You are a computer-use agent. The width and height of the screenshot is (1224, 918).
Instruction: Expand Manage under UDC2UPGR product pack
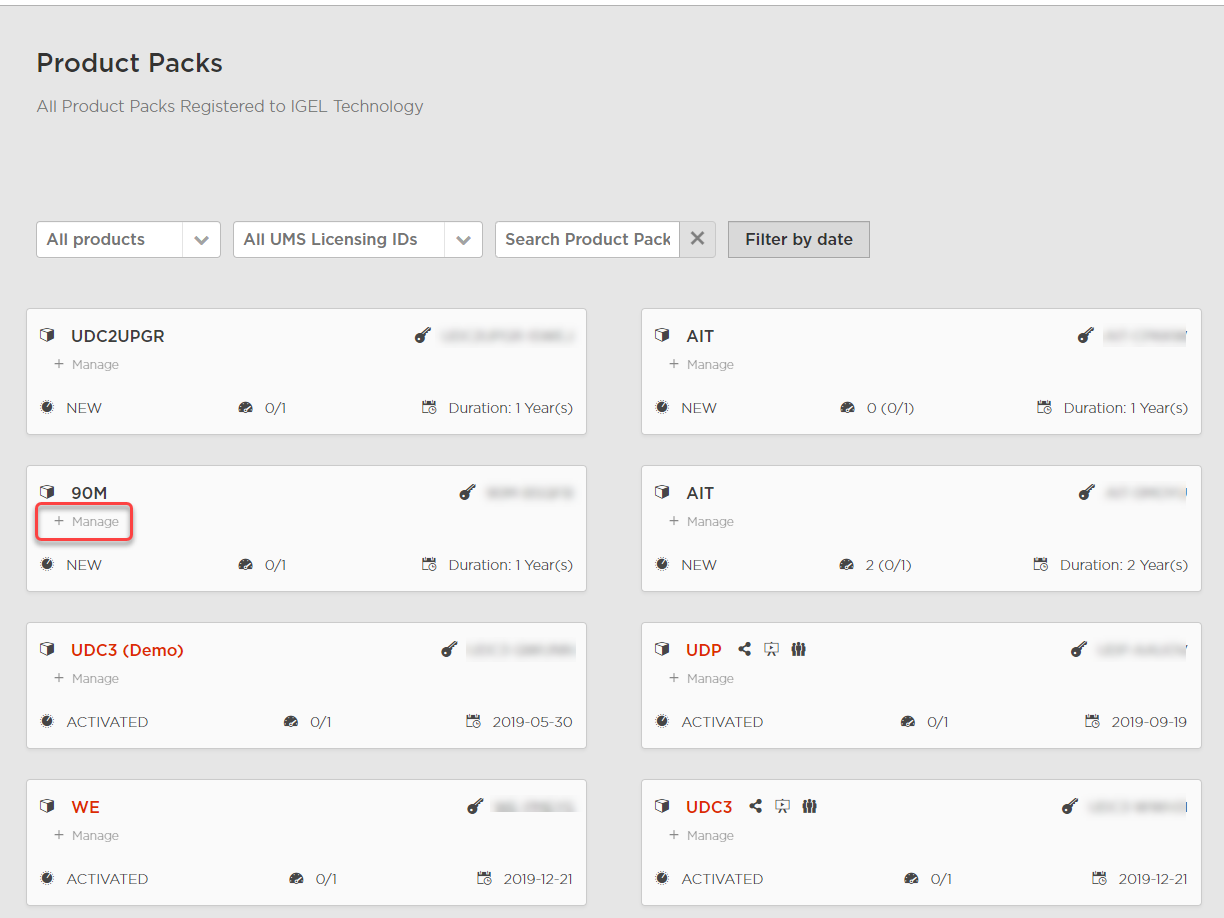(86, 365)
